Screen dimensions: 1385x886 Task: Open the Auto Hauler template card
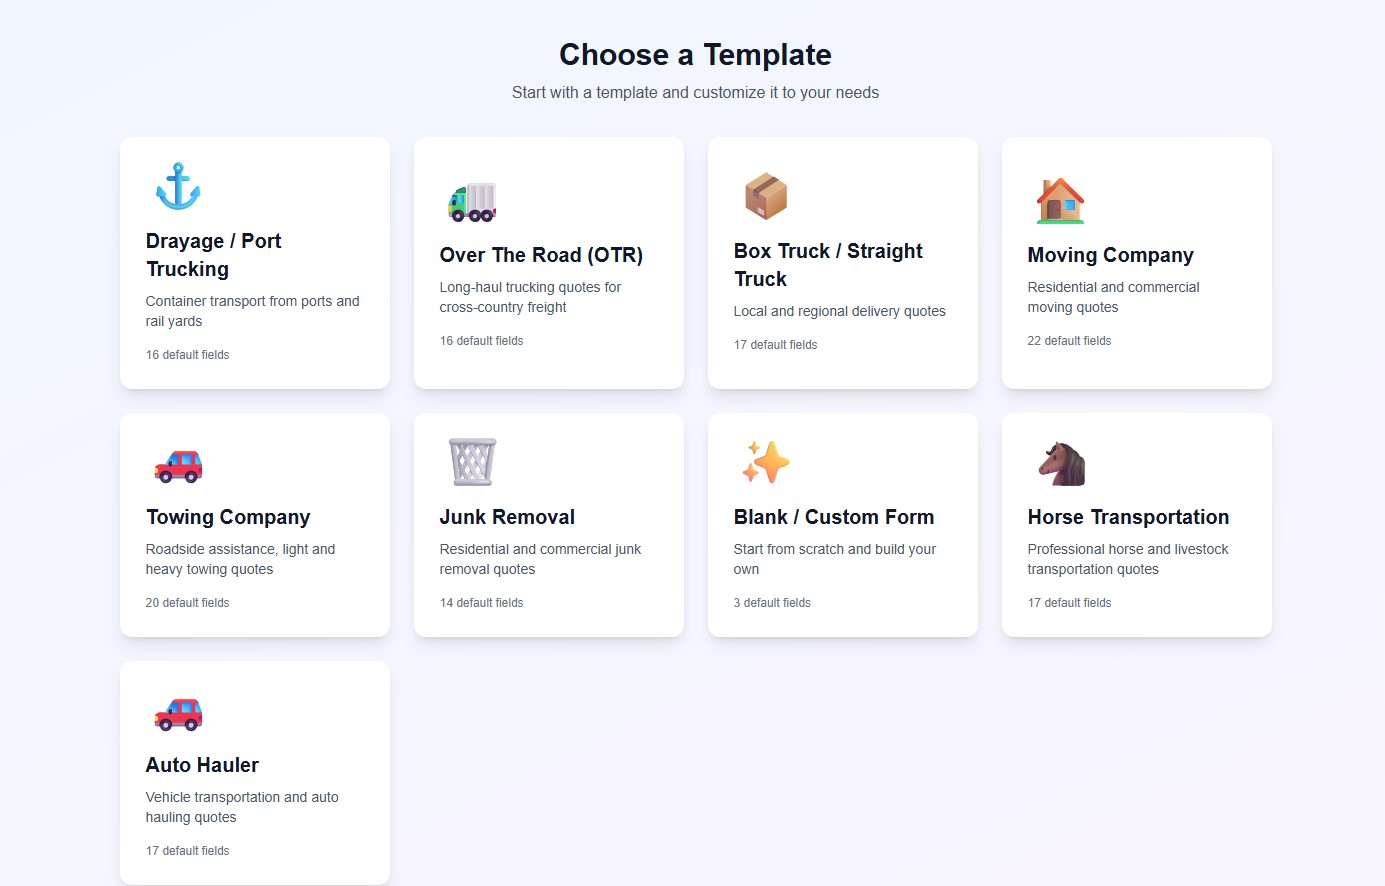pyautogui.click(x=254, y=772)
